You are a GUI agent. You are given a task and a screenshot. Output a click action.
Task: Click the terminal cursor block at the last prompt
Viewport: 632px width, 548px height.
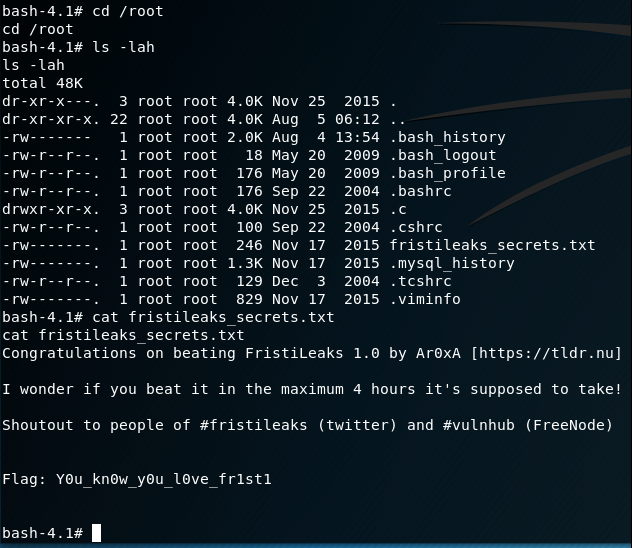point(96,533)
